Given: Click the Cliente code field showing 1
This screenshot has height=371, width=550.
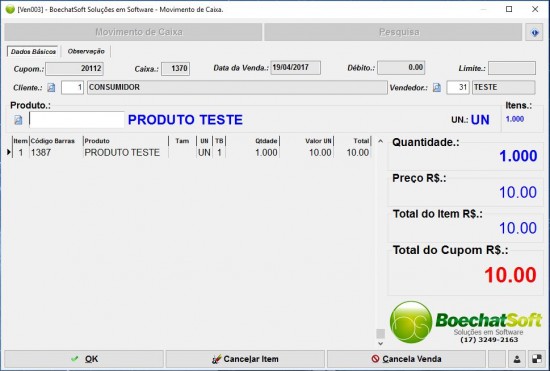Looking at the screenshot, I should pos(72,87).
